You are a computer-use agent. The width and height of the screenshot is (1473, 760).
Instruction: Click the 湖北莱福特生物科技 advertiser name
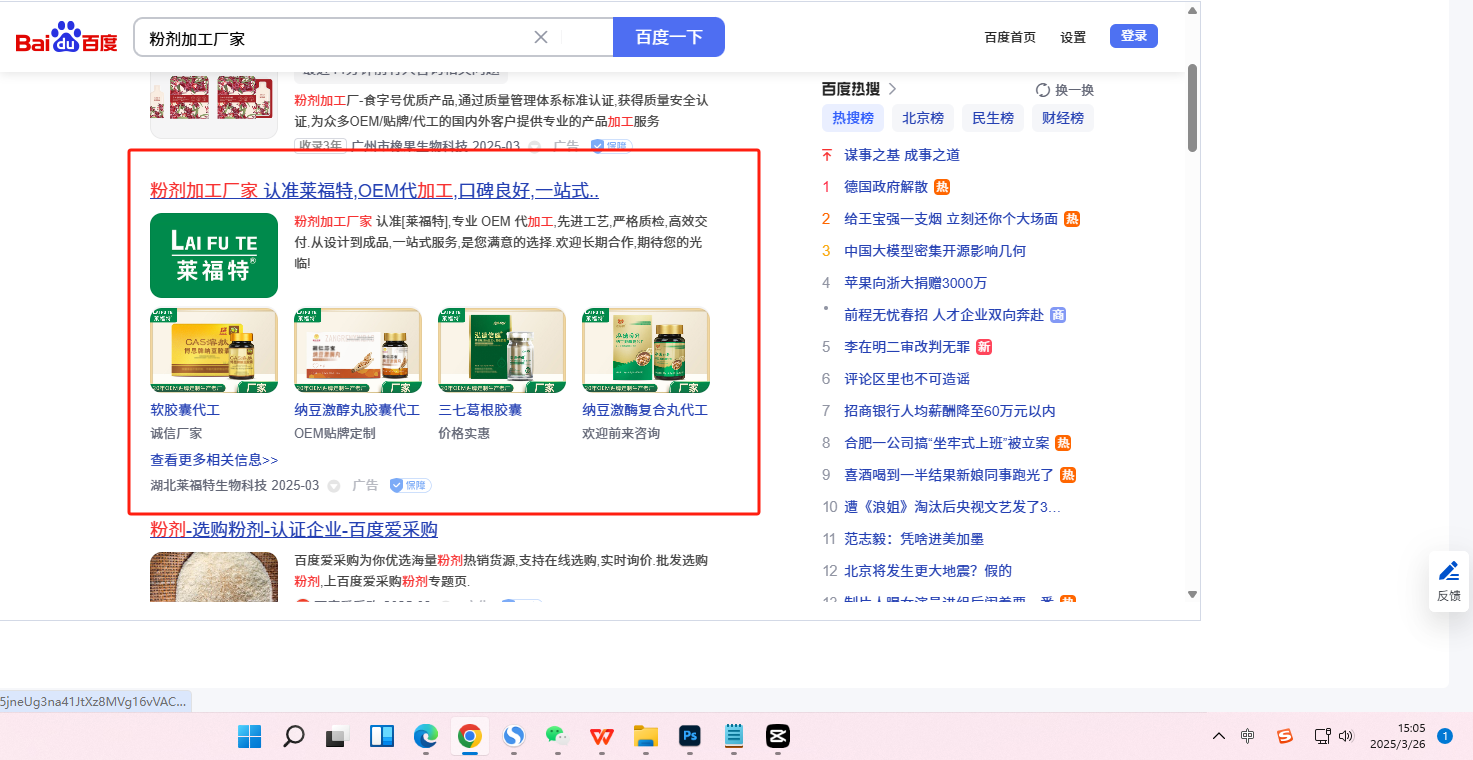point(209,486)
